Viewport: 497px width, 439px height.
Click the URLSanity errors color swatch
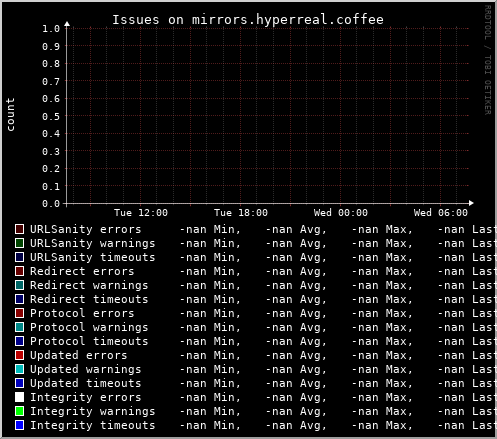click(19, 229)
